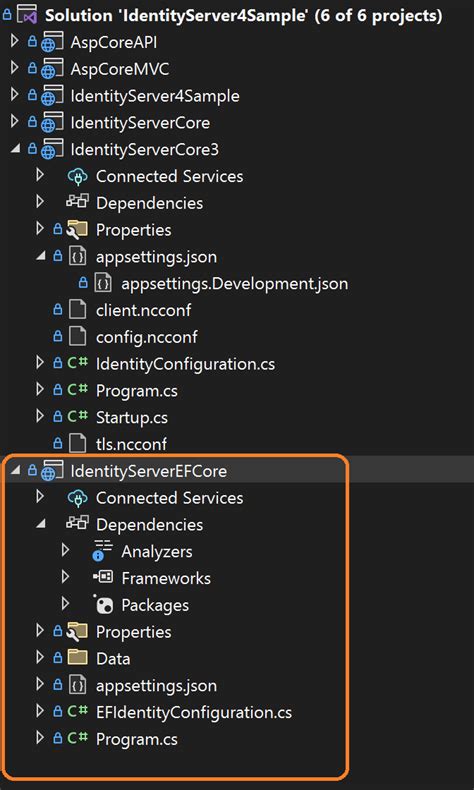Screen dimensions: 474x790
Task: Click Dependencies icon under IdentityServerEFCore
Action: [77, 523]
